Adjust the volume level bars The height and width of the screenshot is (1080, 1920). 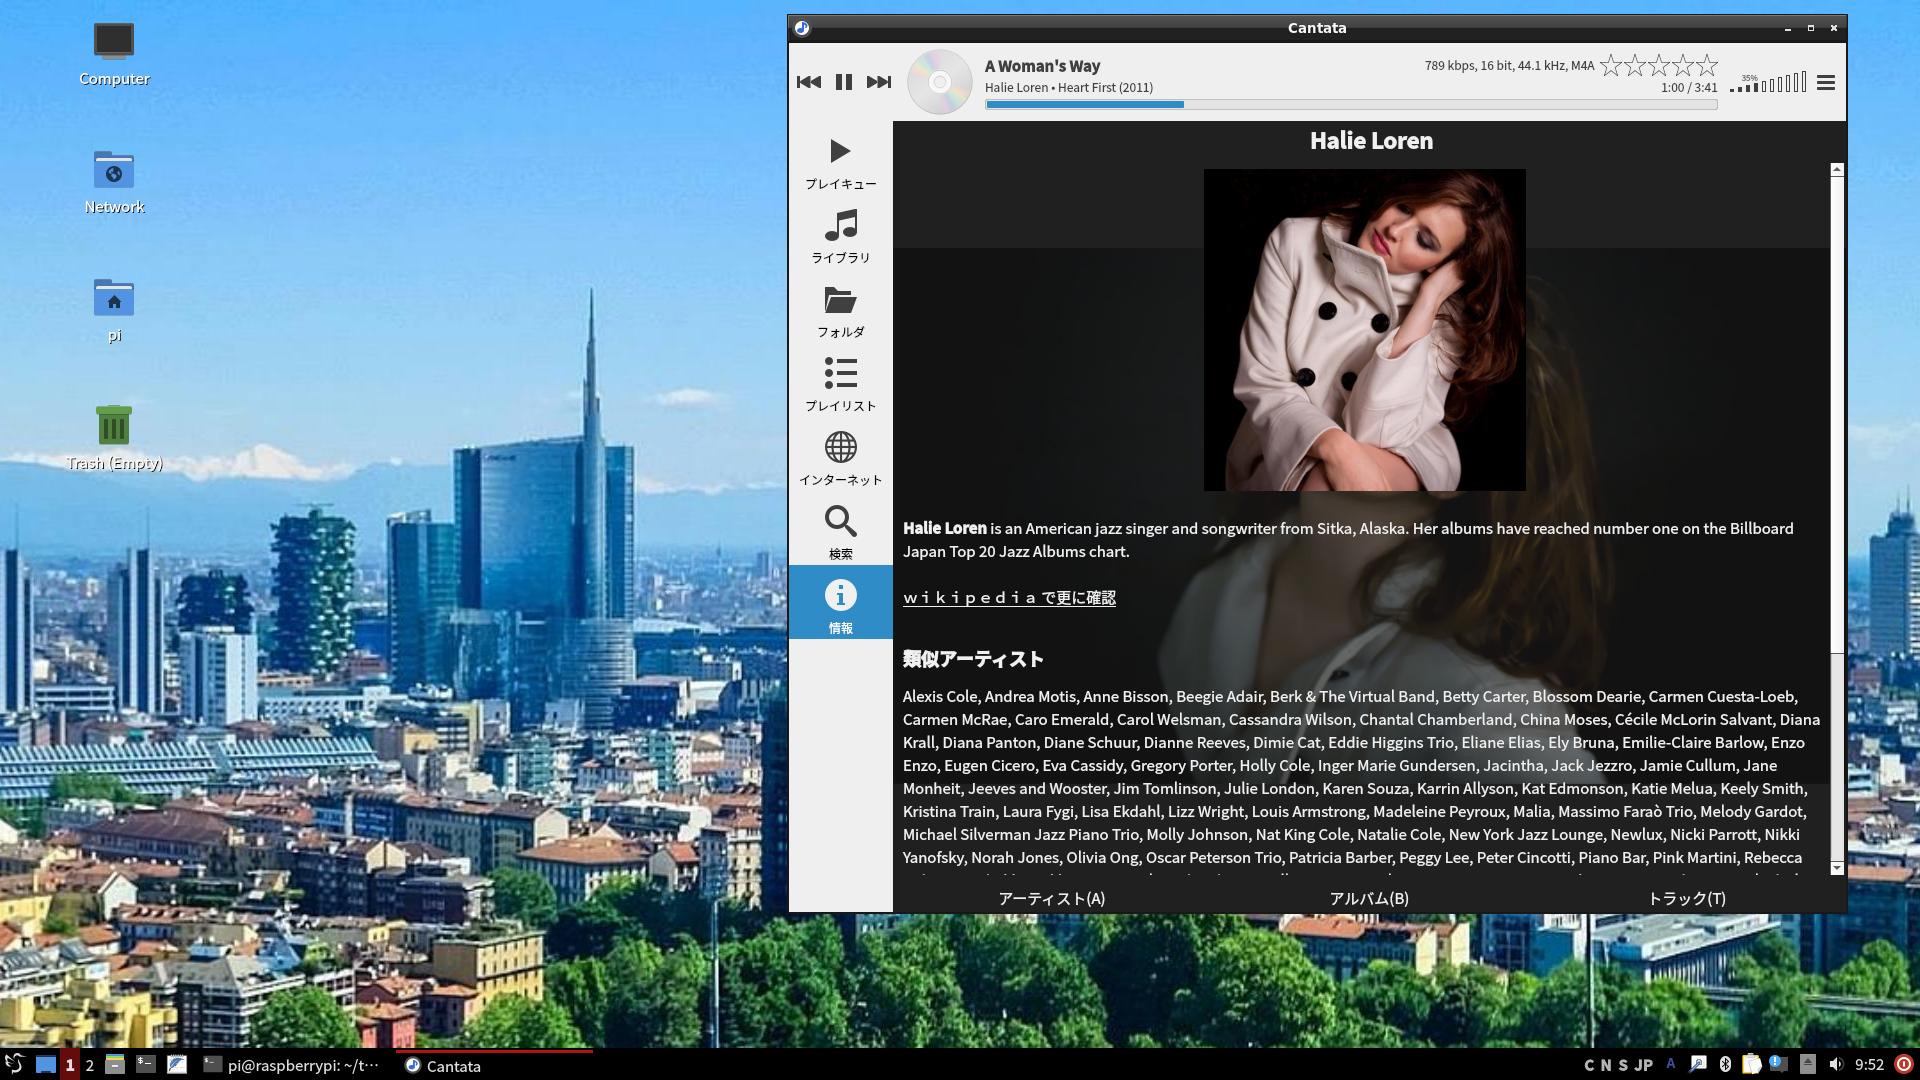click(x=1768, y=84)
